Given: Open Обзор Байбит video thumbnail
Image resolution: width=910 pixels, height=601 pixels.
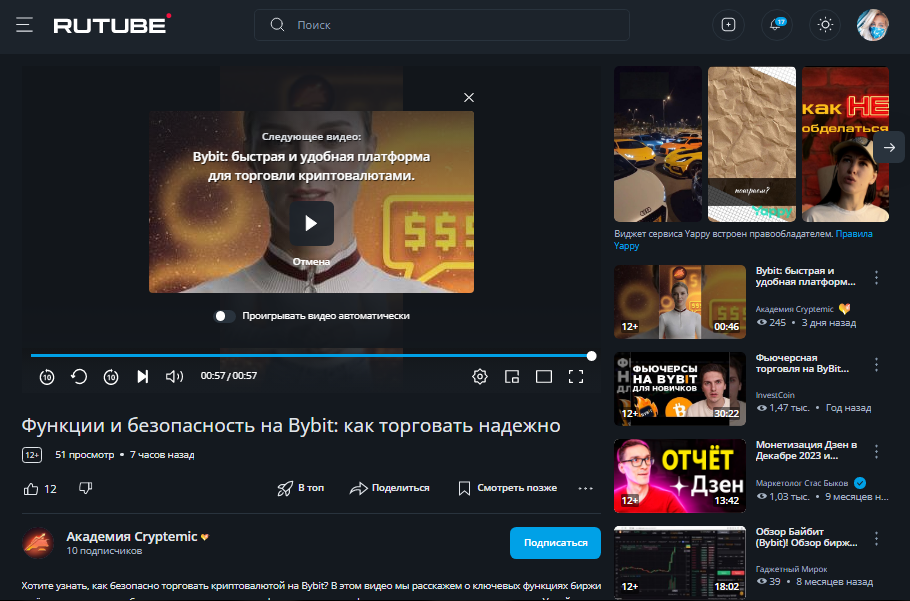Looking at the screenshot, I should click(680, 563).
